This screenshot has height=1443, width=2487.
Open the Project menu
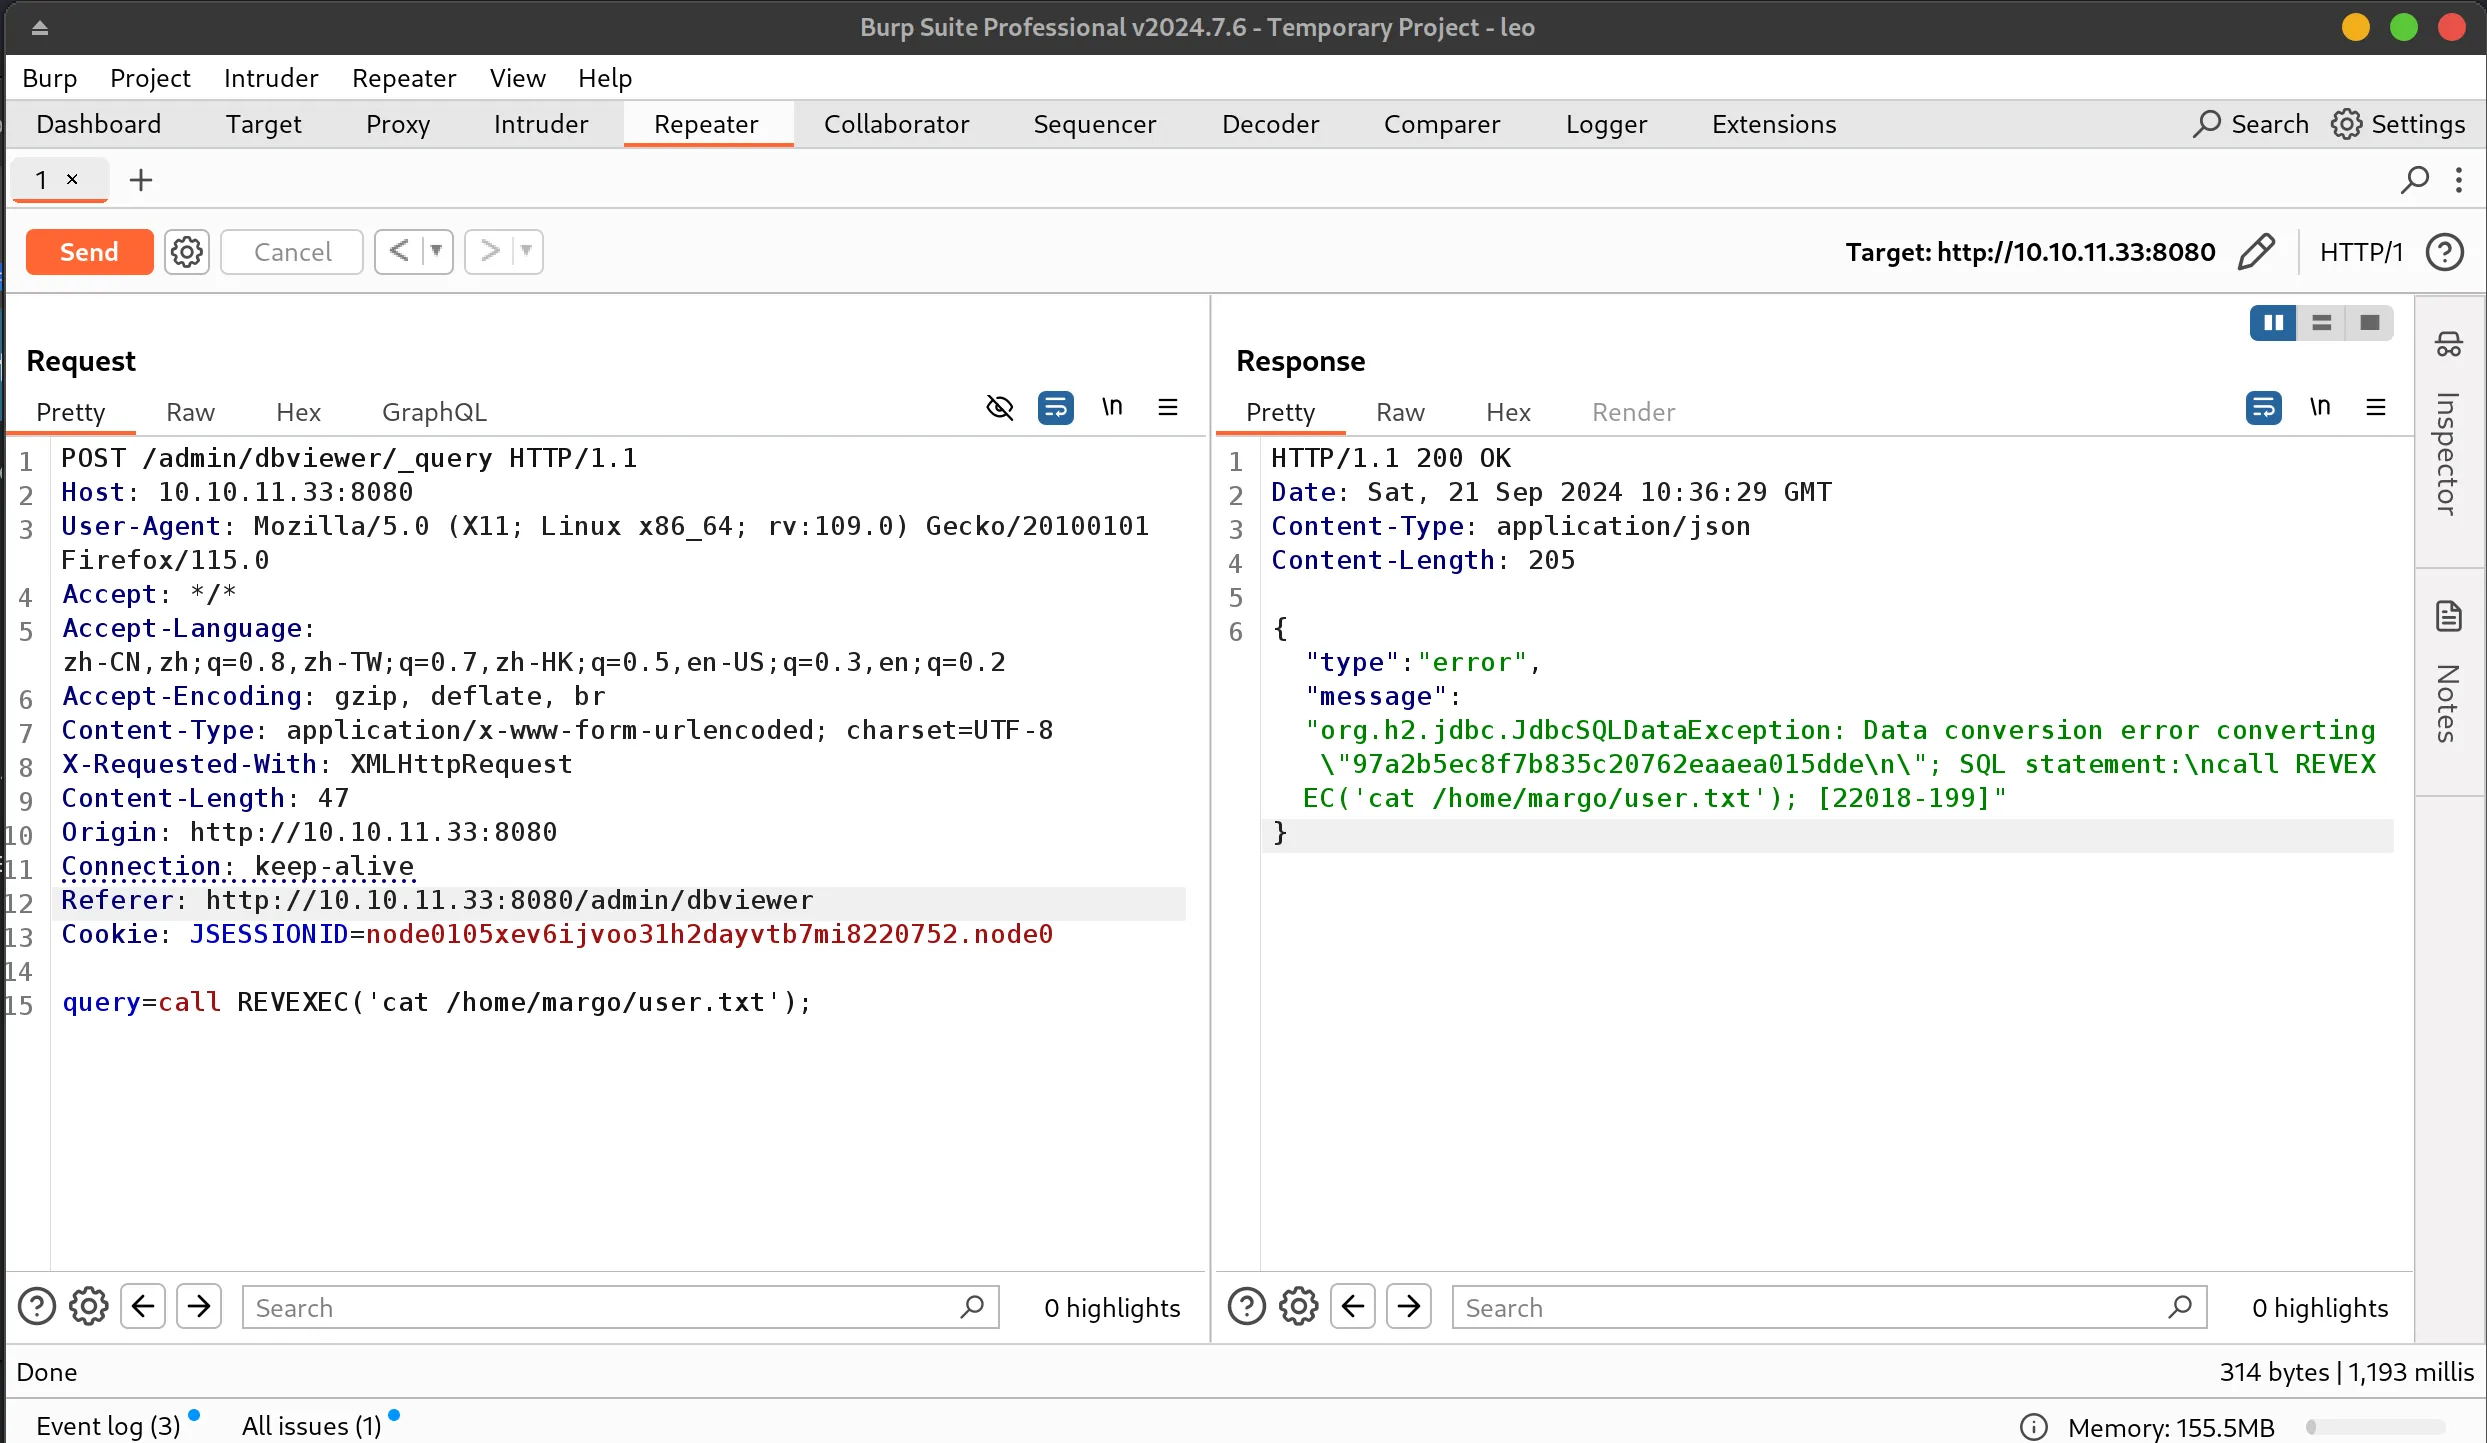pos(150,78)
